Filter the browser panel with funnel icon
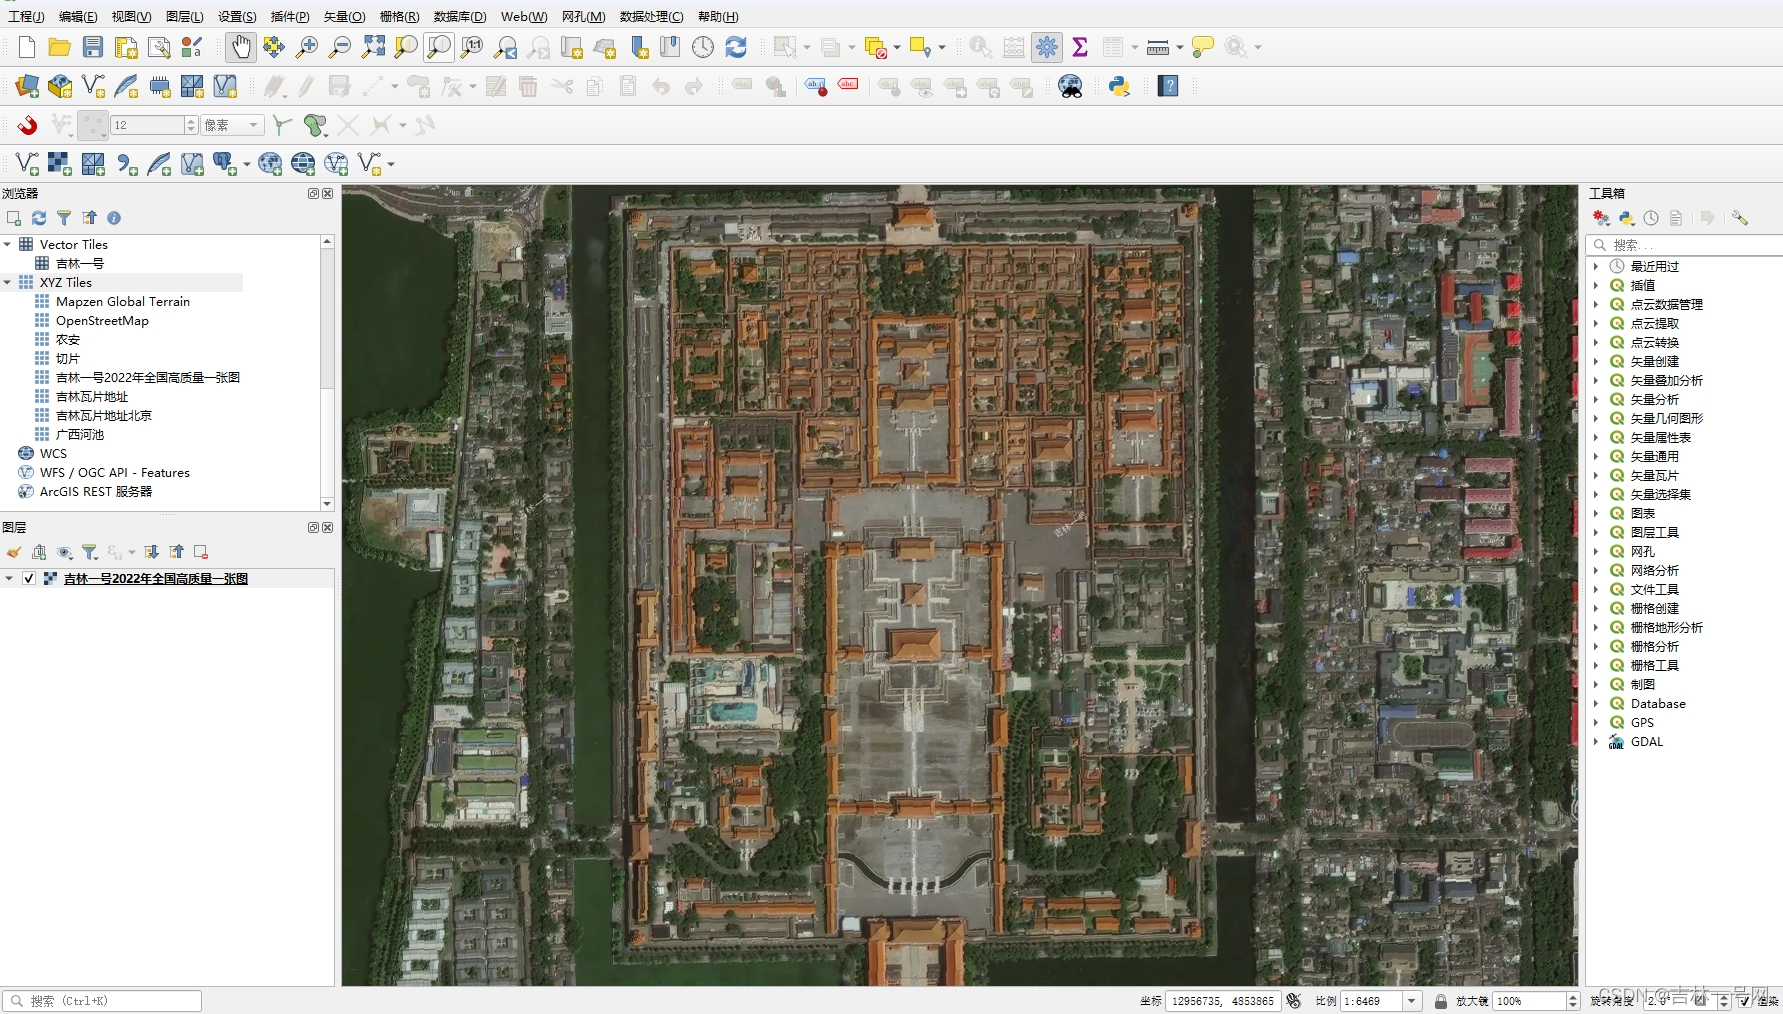The image size is (1783, 1014). (64, 218)
